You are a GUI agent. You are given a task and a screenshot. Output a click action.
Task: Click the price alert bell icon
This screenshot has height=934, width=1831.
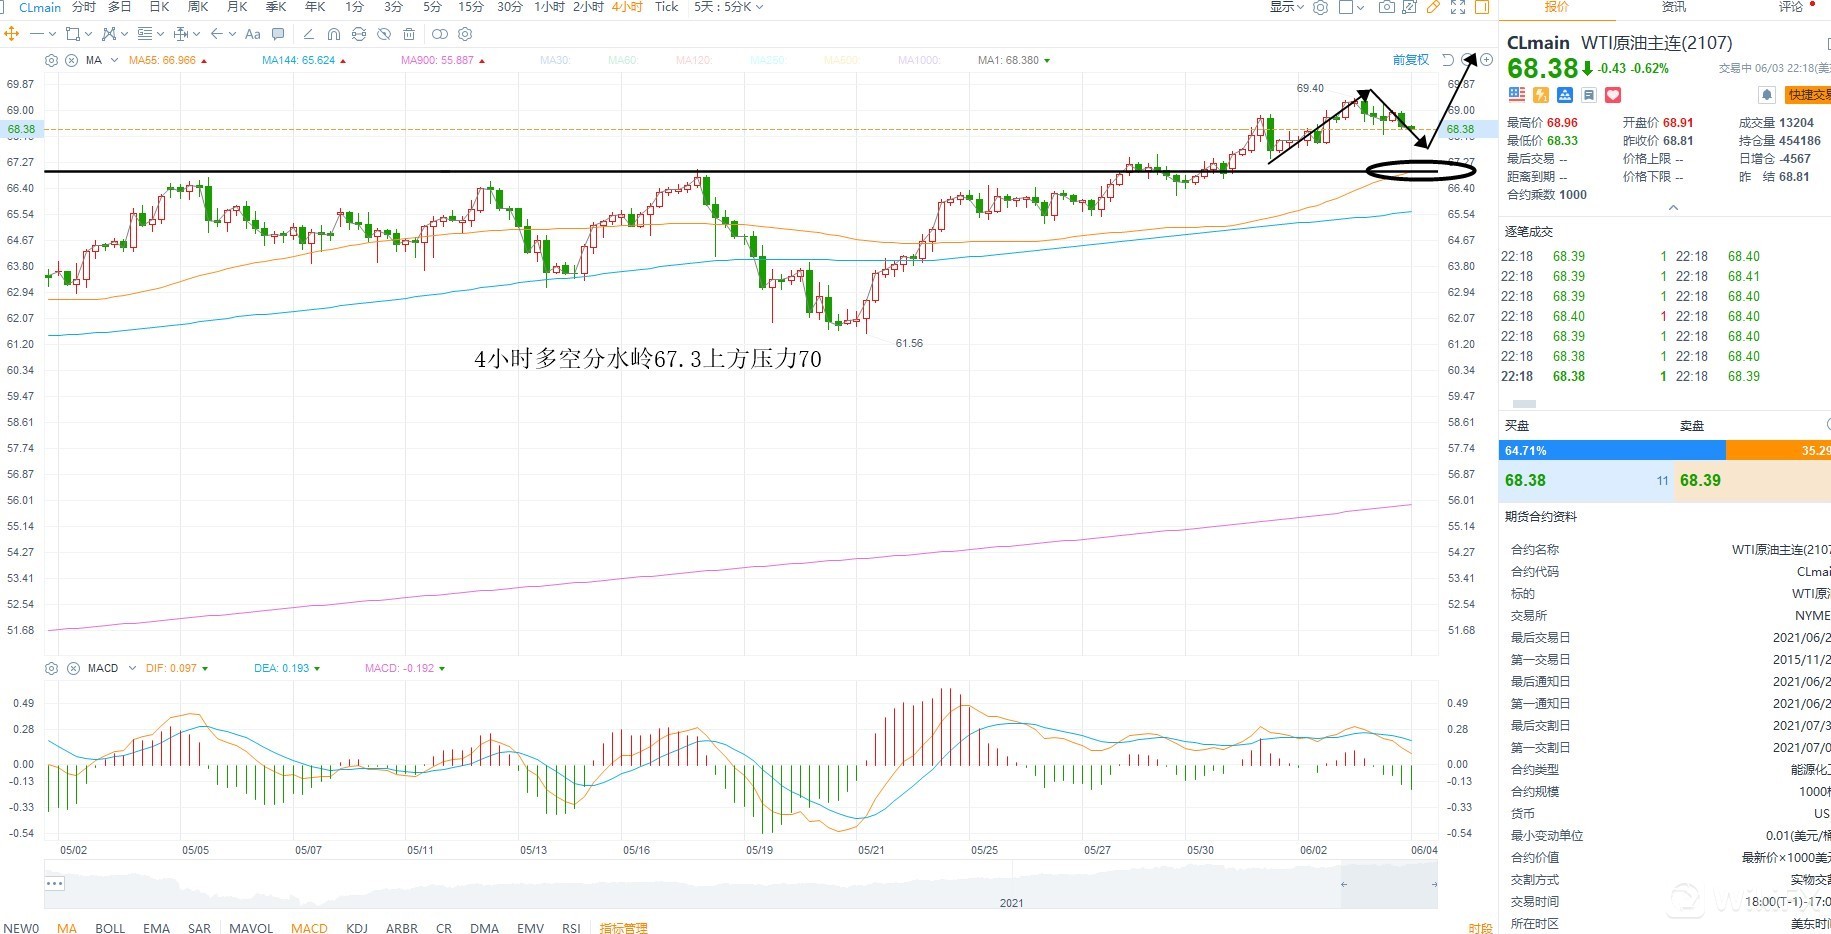pos(1767,95)
